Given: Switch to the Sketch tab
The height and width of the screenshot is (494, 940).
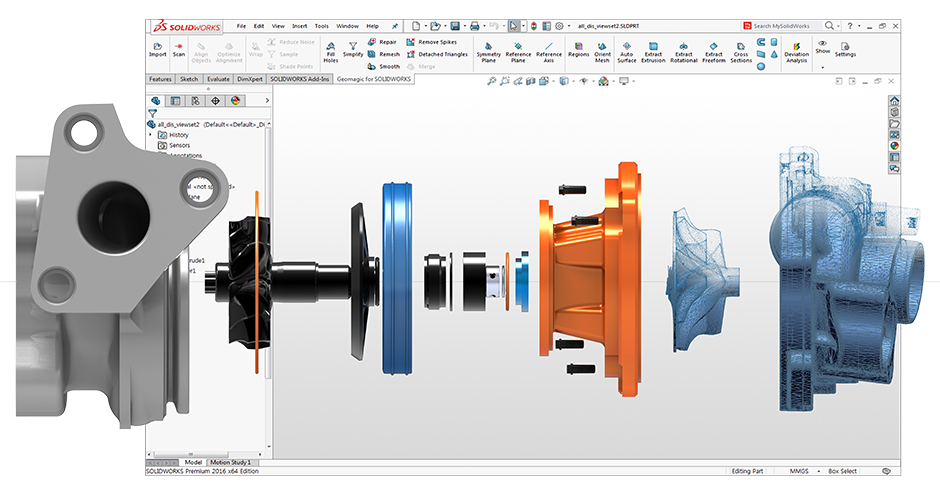Looking at the screenshot, I should click(x=189, y=79).
